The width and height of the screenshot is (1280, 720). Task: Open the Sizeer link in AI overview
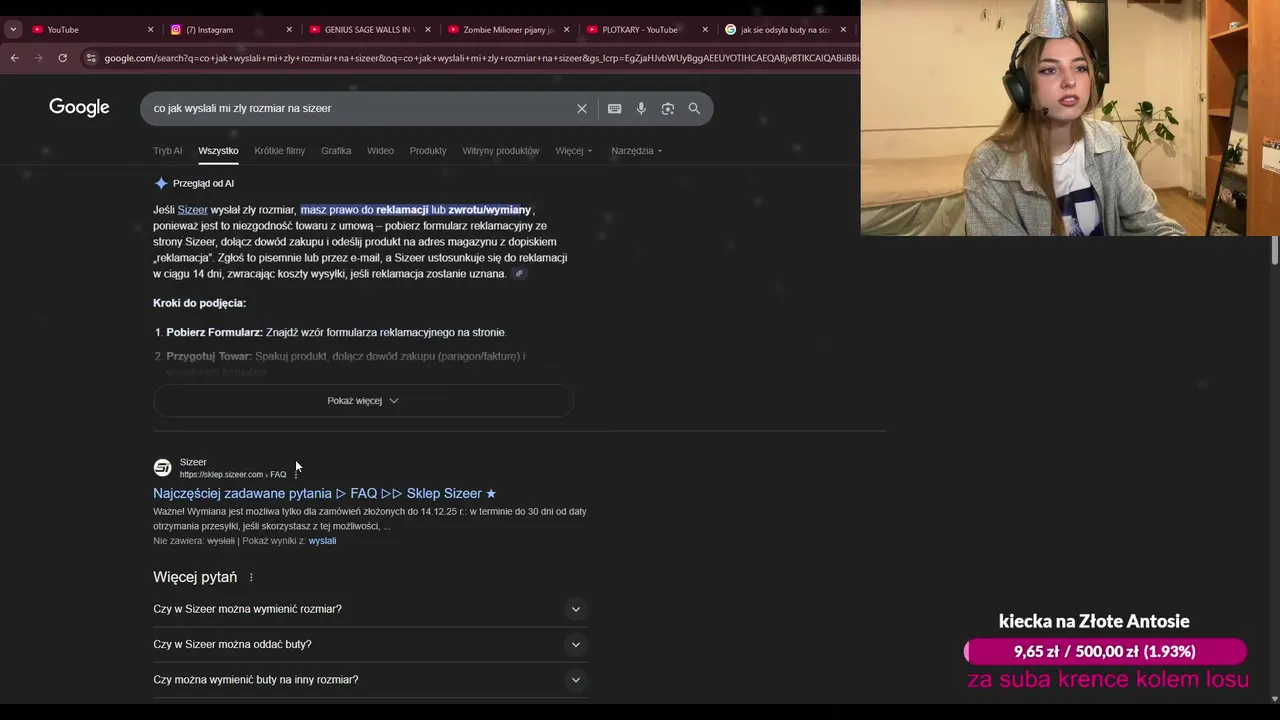[x=192, y=210]
